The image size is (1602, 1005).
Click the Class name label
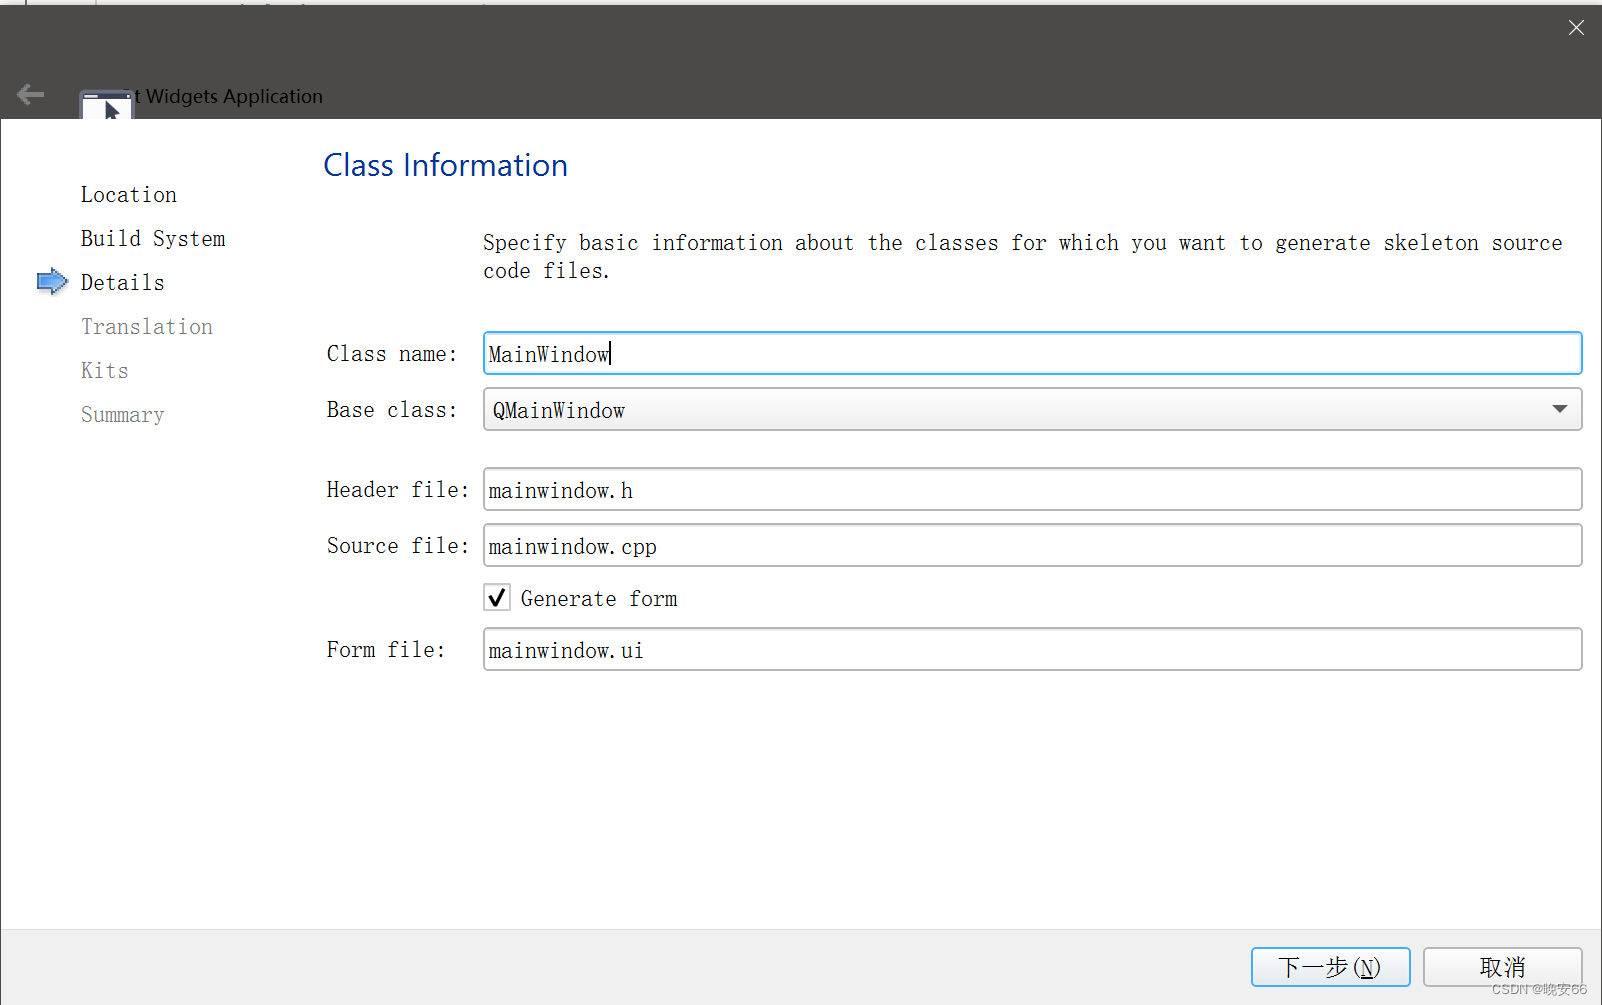[392, 354]
